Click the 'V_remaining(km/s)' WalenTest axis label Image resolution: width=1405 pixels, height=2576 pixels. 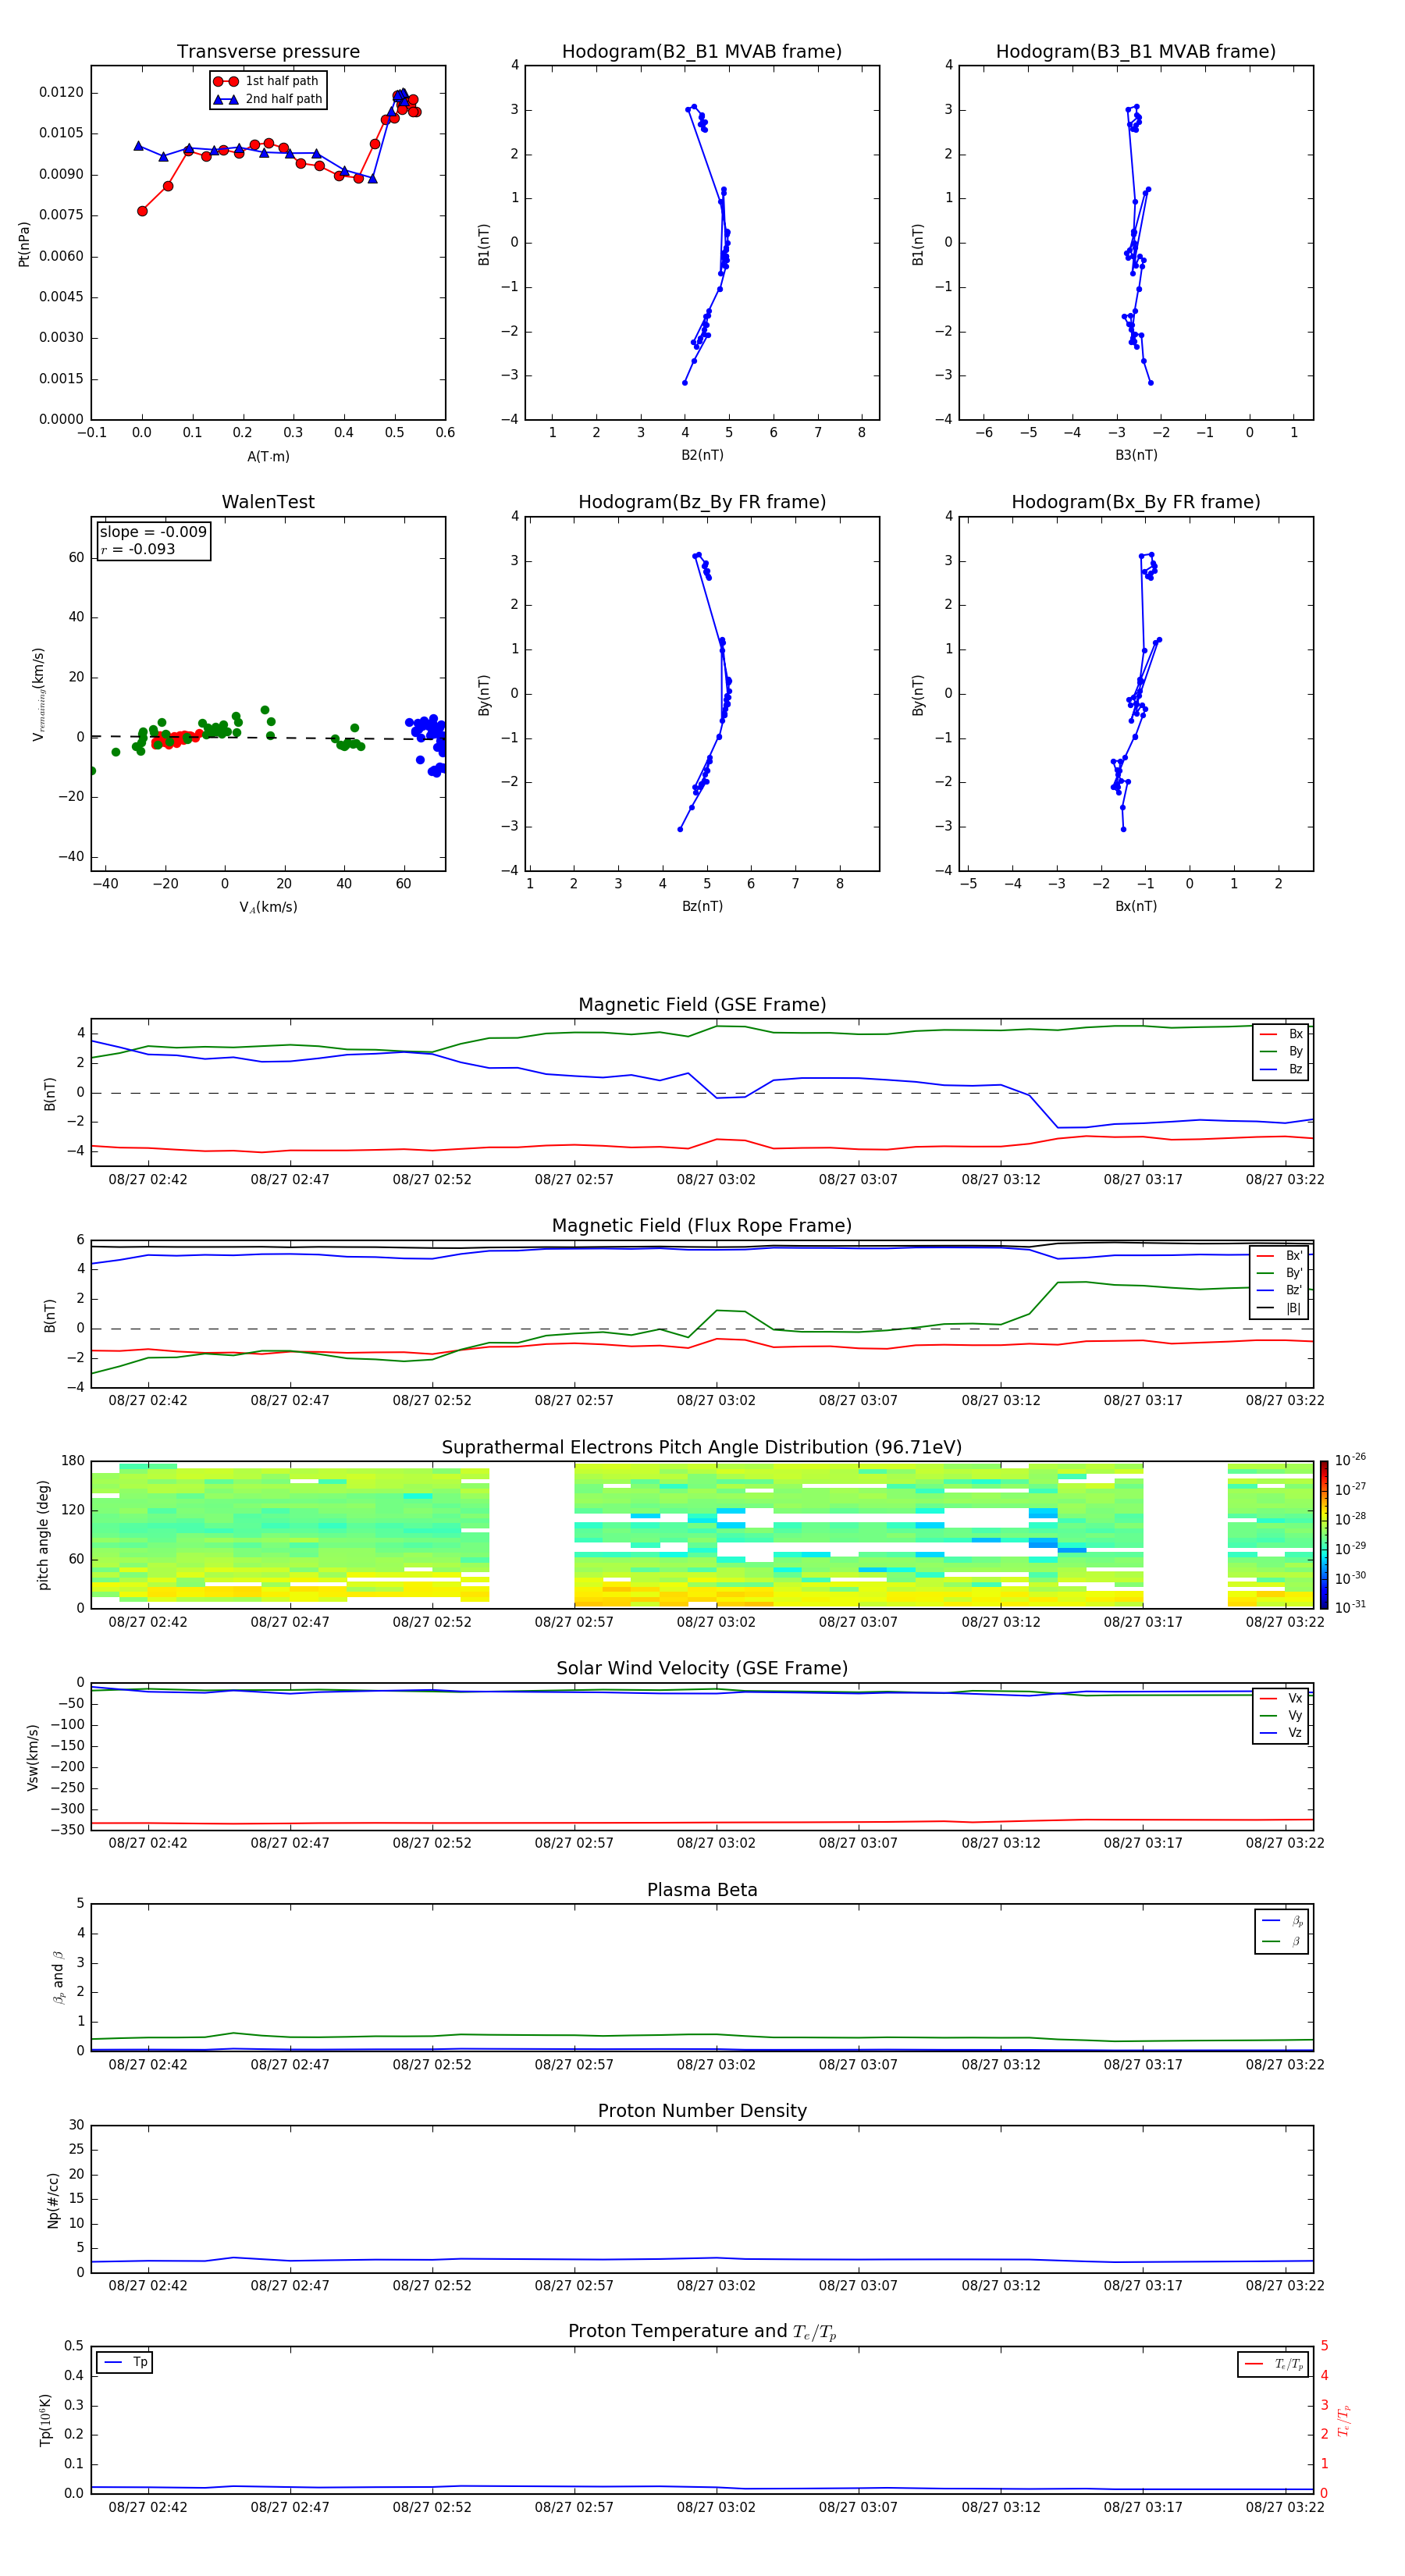(38, 694)
